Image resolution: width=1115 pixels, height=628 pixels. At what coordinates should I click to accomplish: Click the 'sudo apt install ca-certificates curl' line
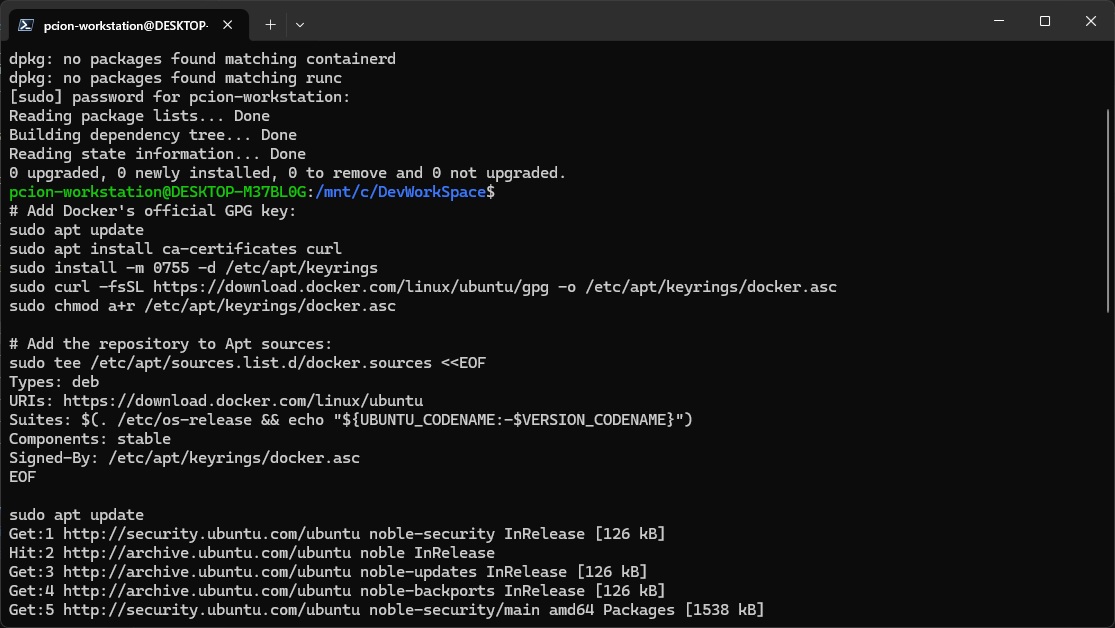coord(175,249)
